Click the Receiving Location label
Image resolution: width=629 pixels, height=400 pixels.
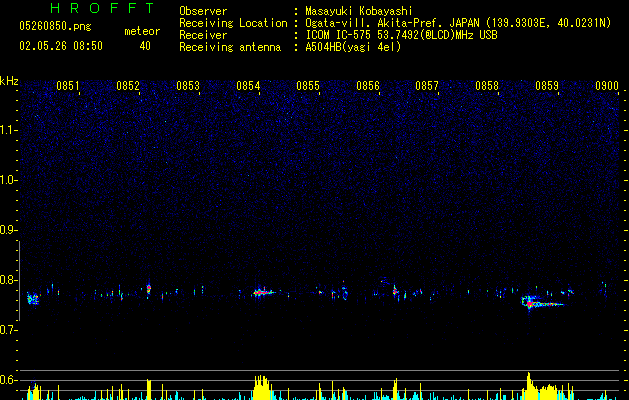pos(233,23)
